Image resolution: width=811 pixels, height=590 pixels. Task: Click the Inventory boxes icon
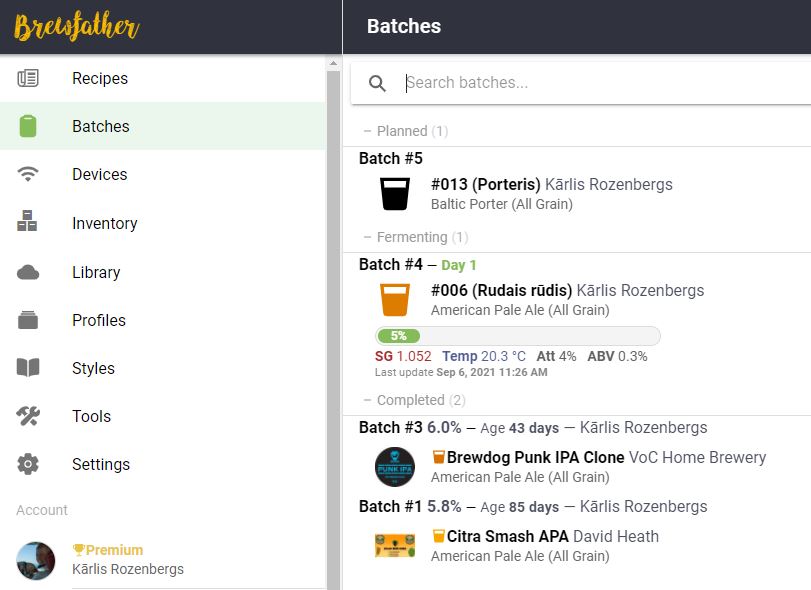(x=27, y=221)
